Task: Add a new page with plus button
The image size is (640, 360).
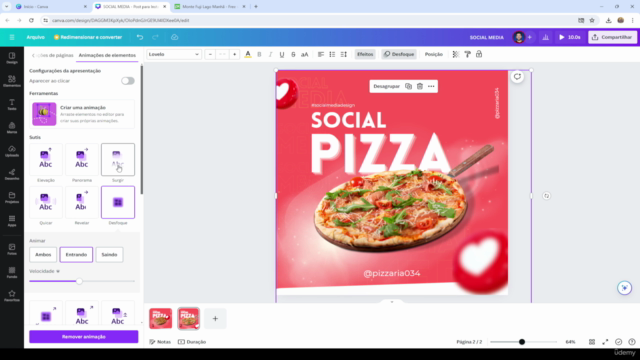Action: coord(215,318)
